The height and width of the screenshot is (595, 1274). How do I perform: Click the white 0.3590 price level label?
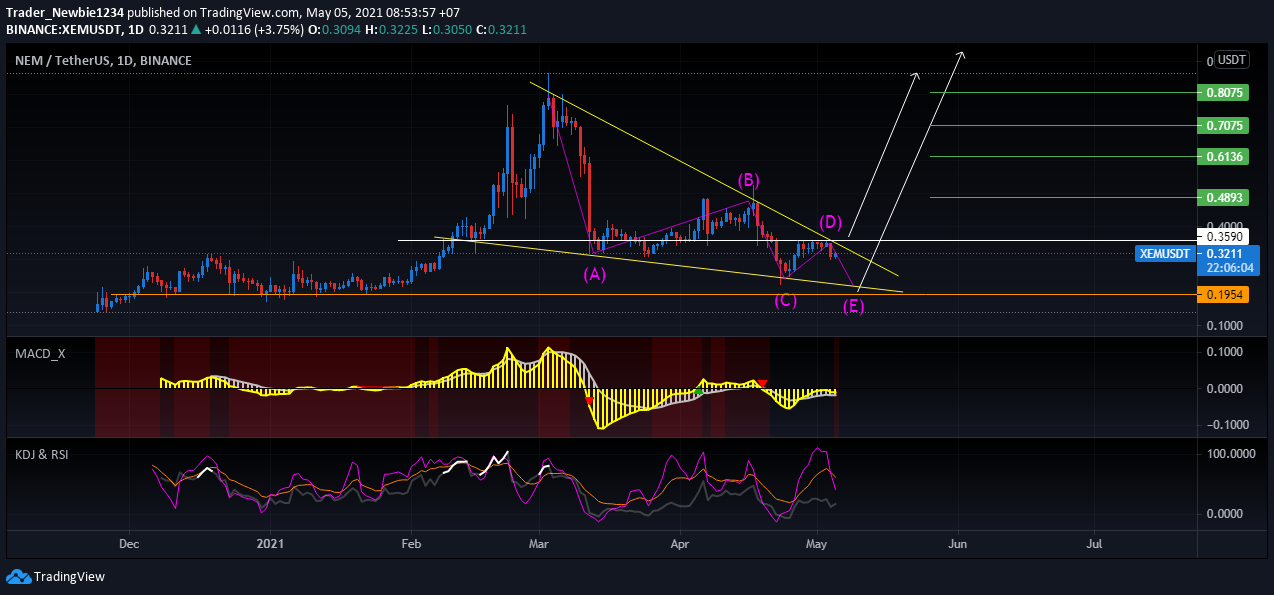1224,237
